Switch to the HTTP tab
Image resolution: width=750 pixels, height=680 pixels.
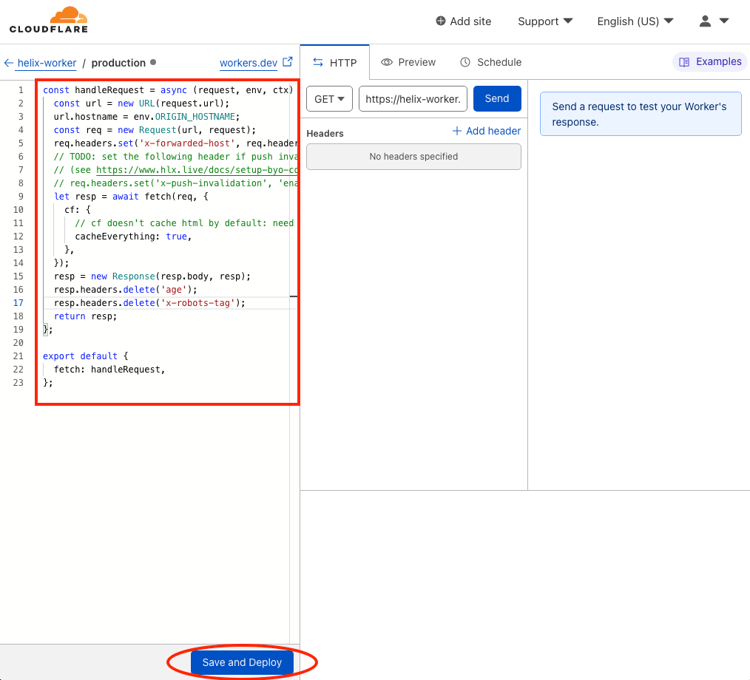click(335, 63)
